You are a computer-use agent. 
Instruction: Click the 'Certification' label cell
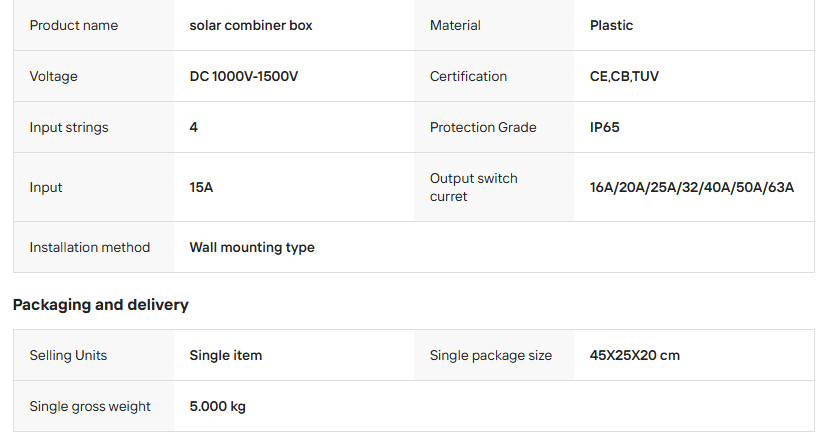point(468,76)
